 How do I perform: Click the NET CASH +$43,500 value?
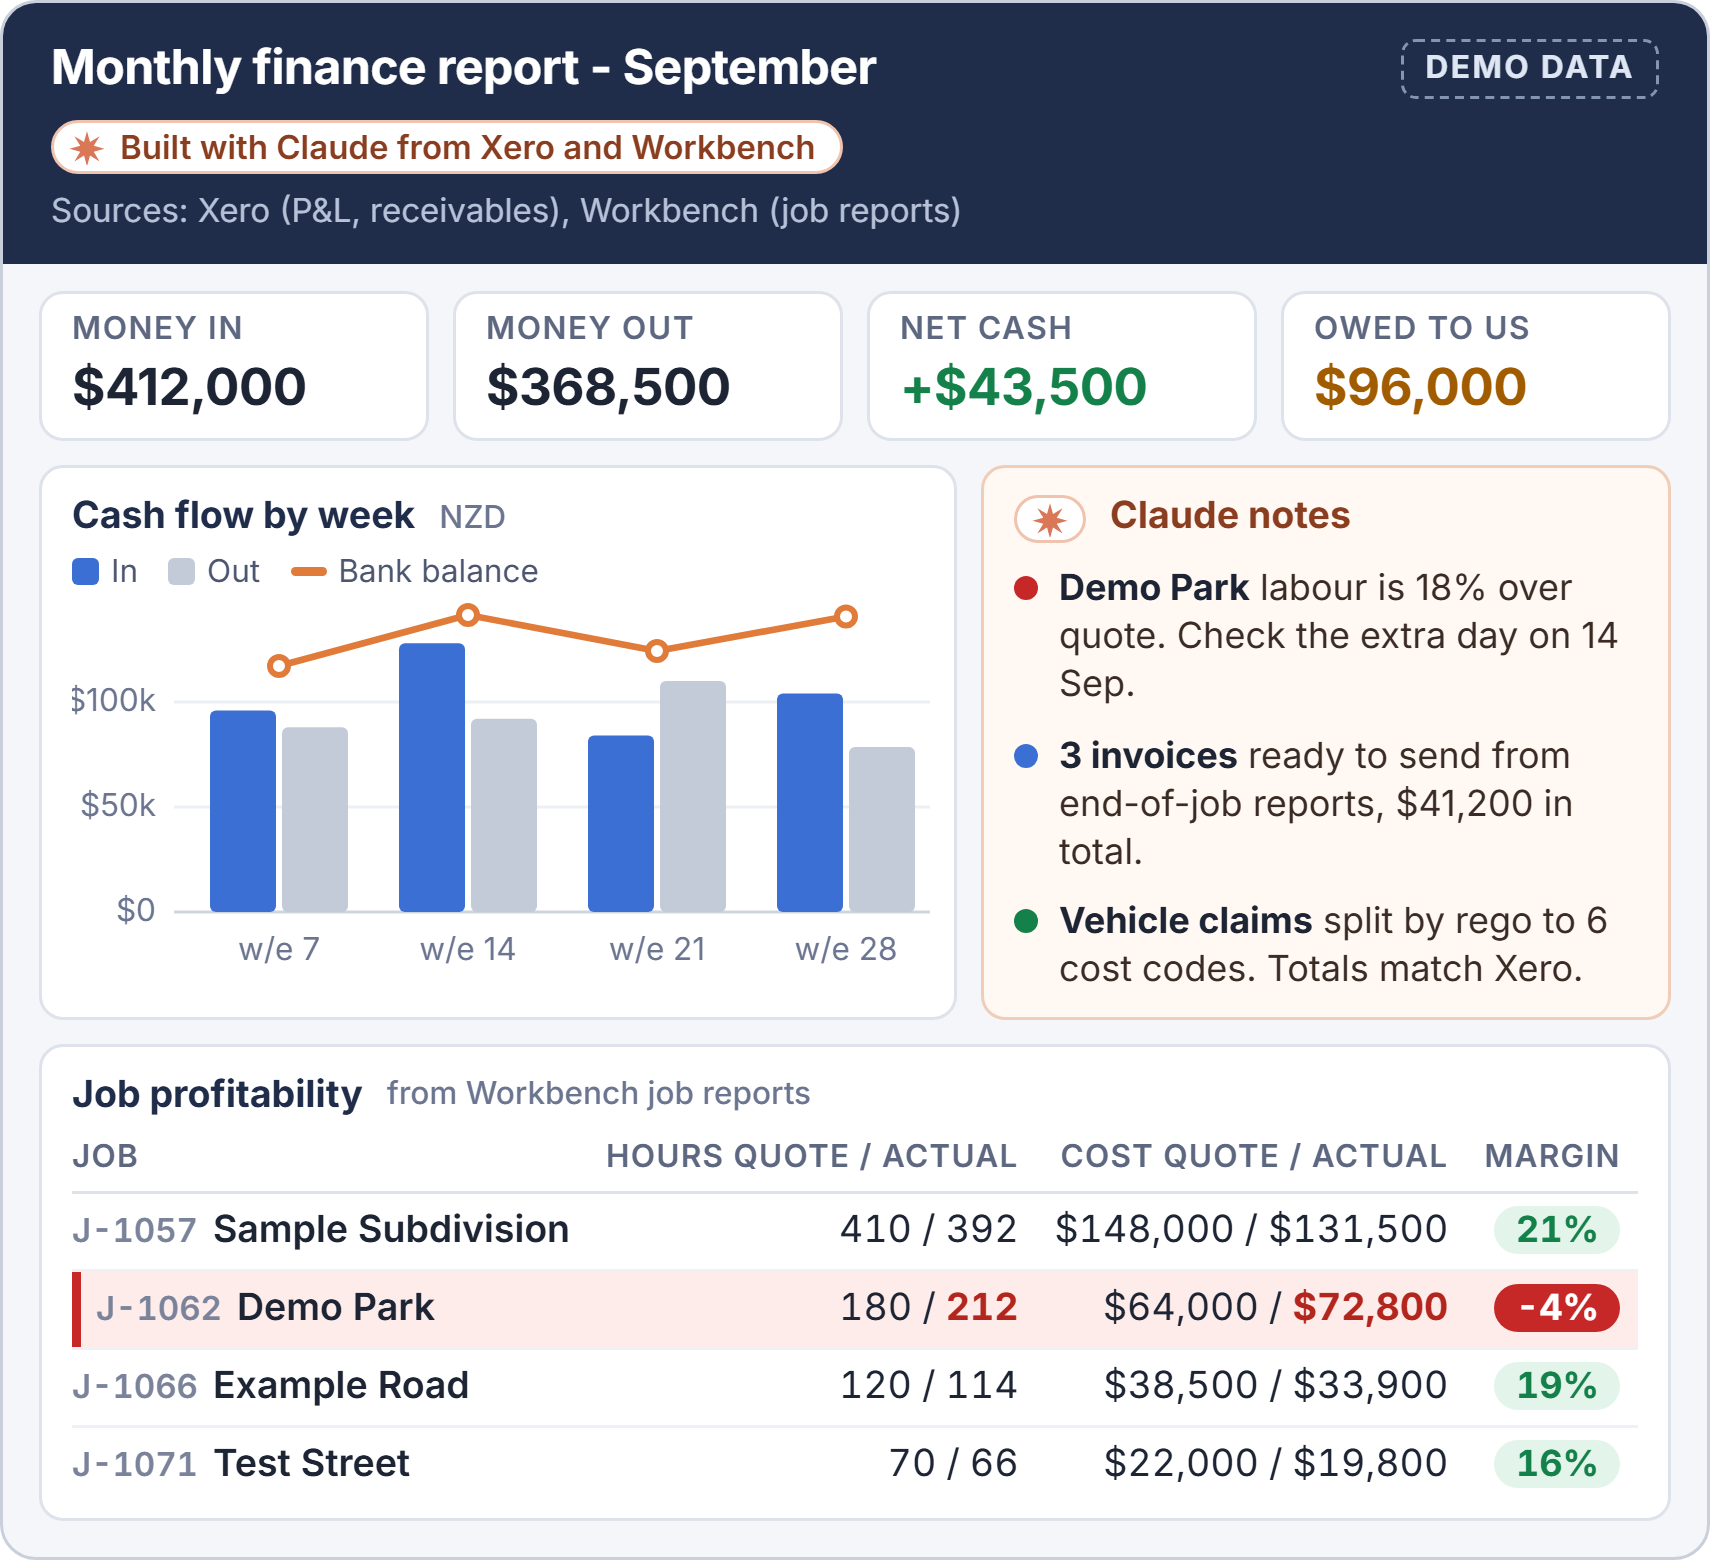pyautogui.click(x=1023, y=387)
